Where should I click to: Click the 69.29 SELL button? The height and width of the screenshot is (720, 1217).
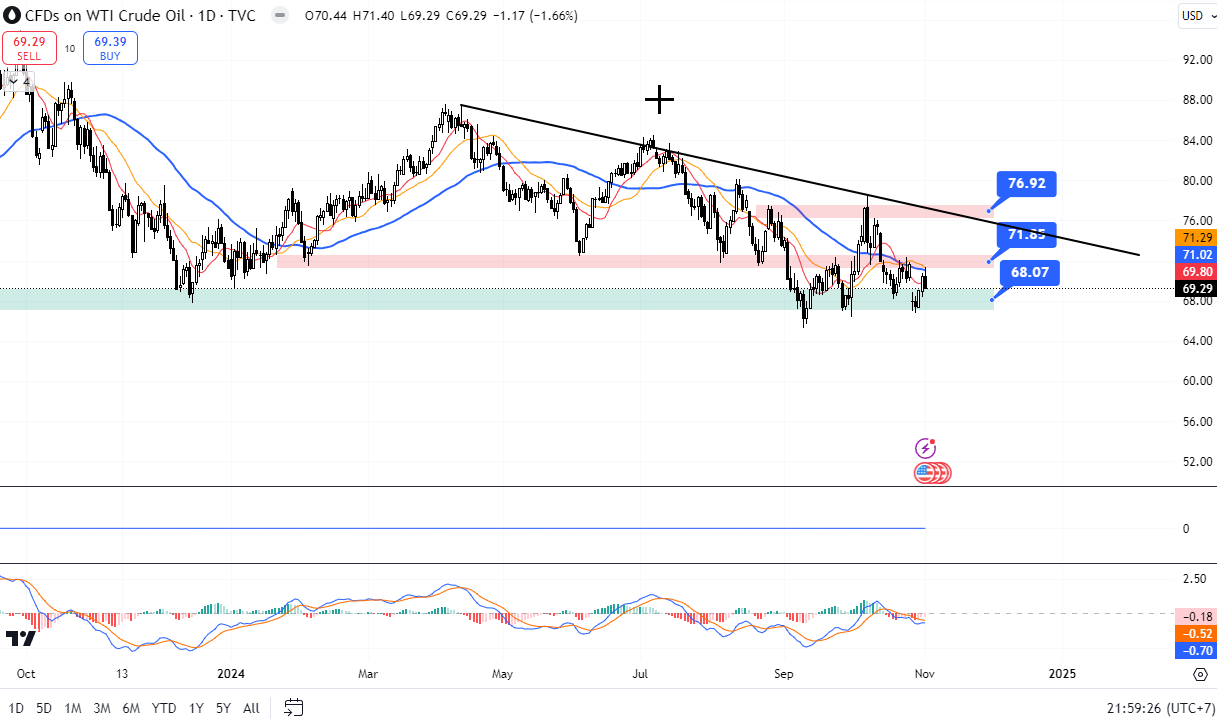[29, 48]
